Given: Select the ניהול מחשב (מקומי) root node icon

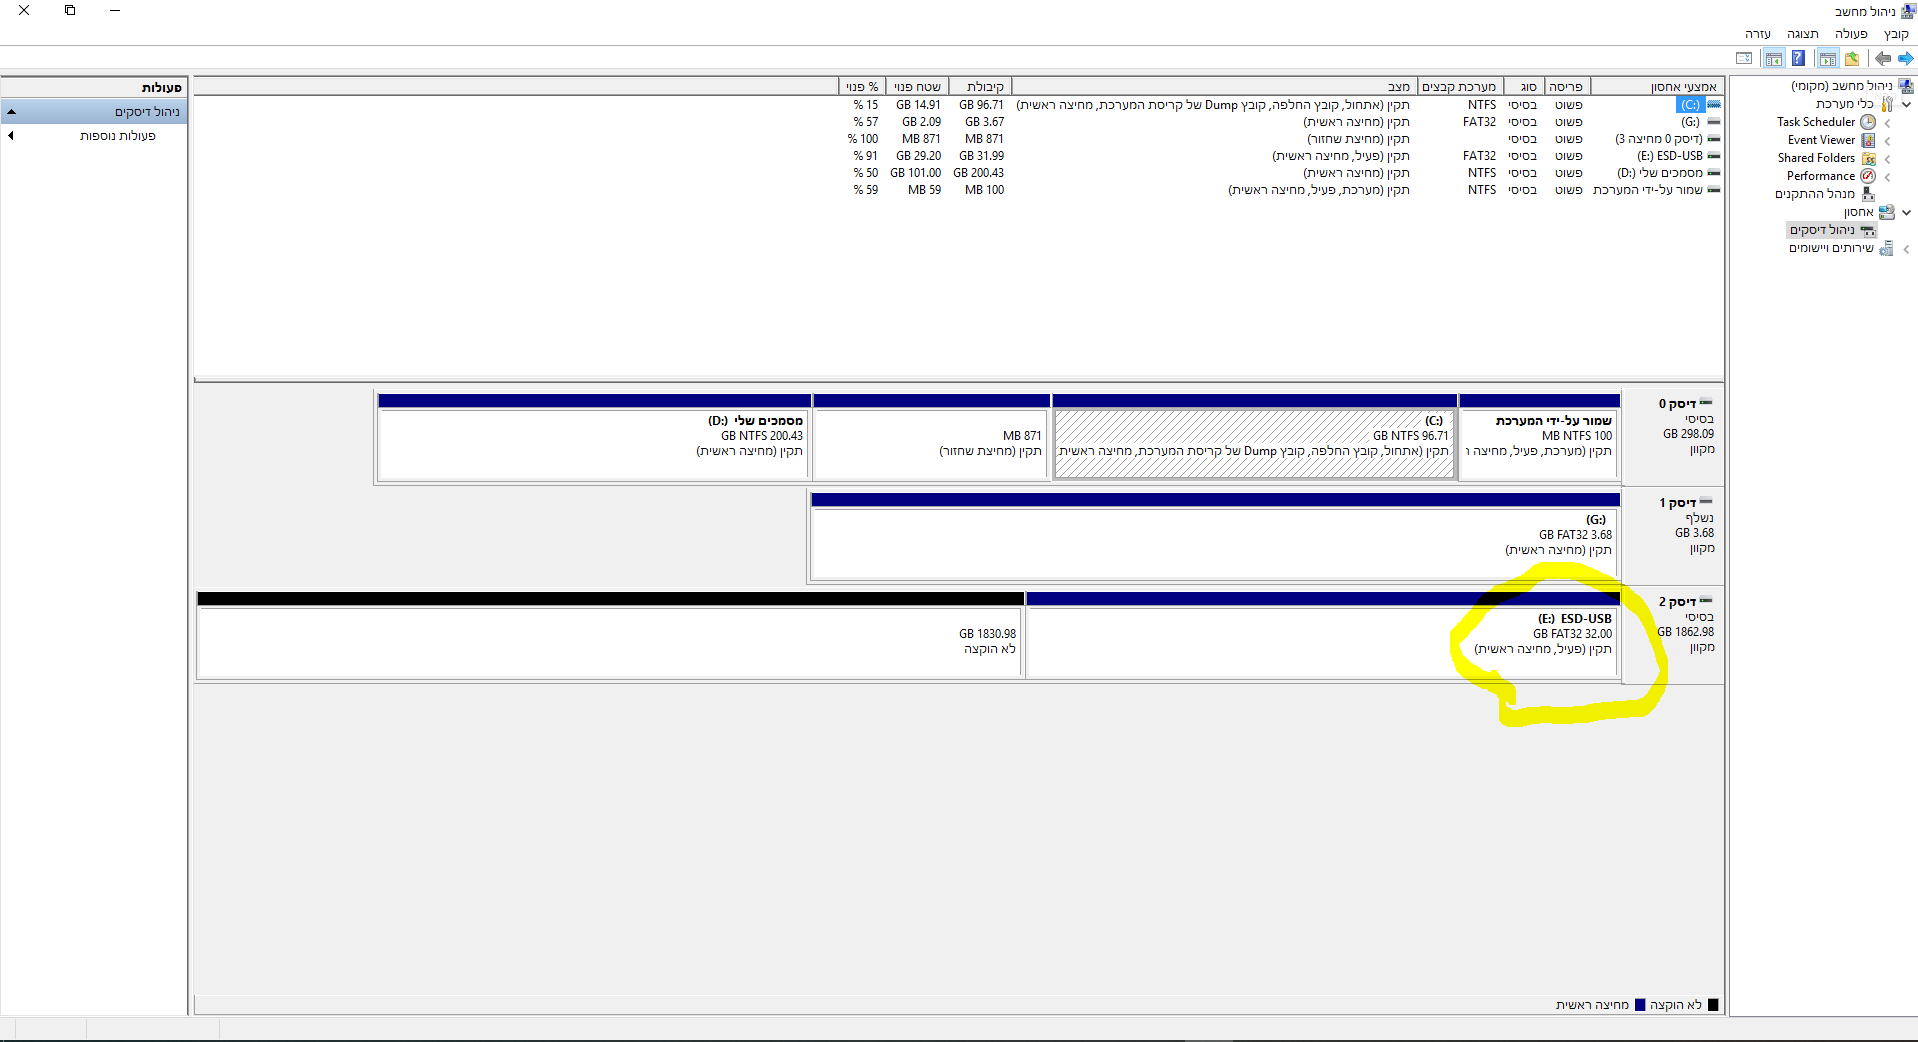Looking at the screenshot, I should tap(1906, 86).
